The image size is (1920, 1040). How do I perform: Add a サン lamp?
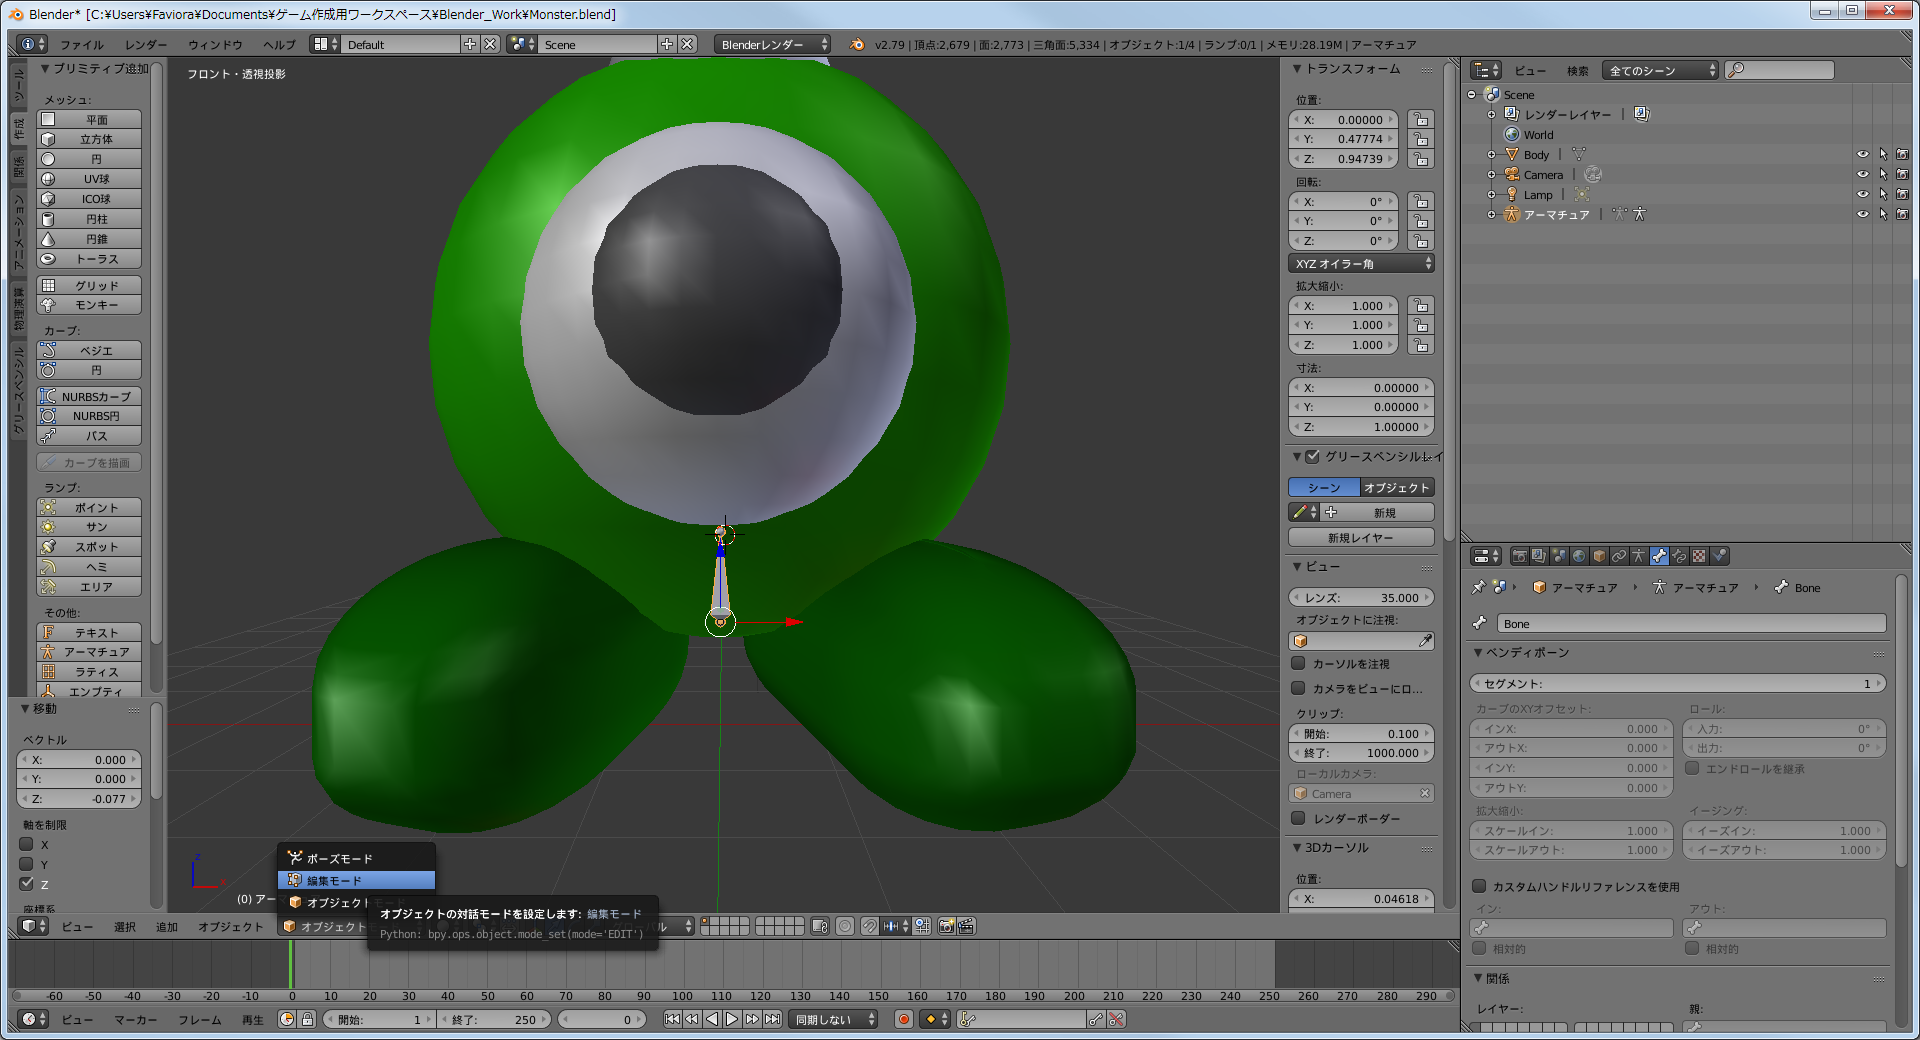point(89,527)
